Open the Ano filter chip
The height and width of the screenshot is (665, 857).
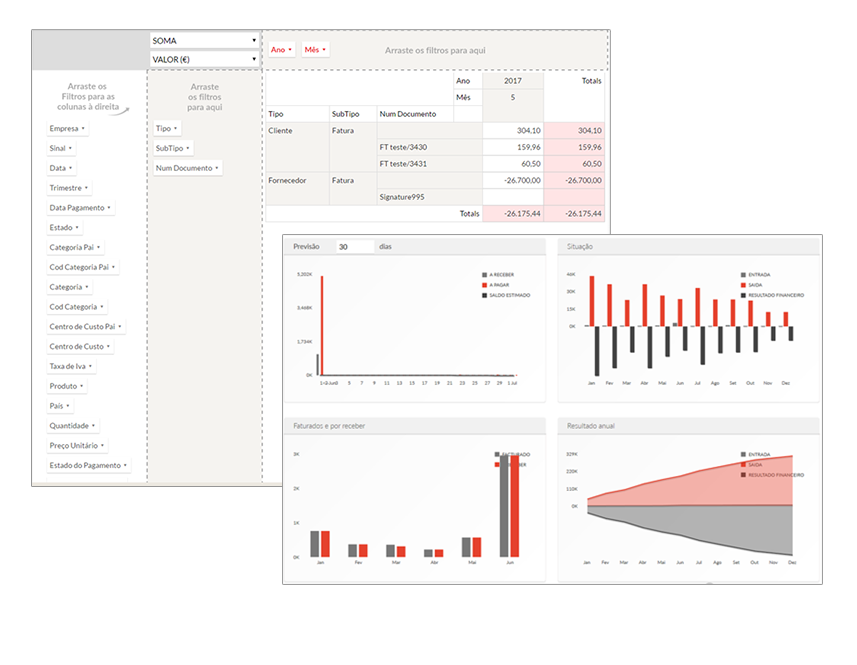point(281,50)
